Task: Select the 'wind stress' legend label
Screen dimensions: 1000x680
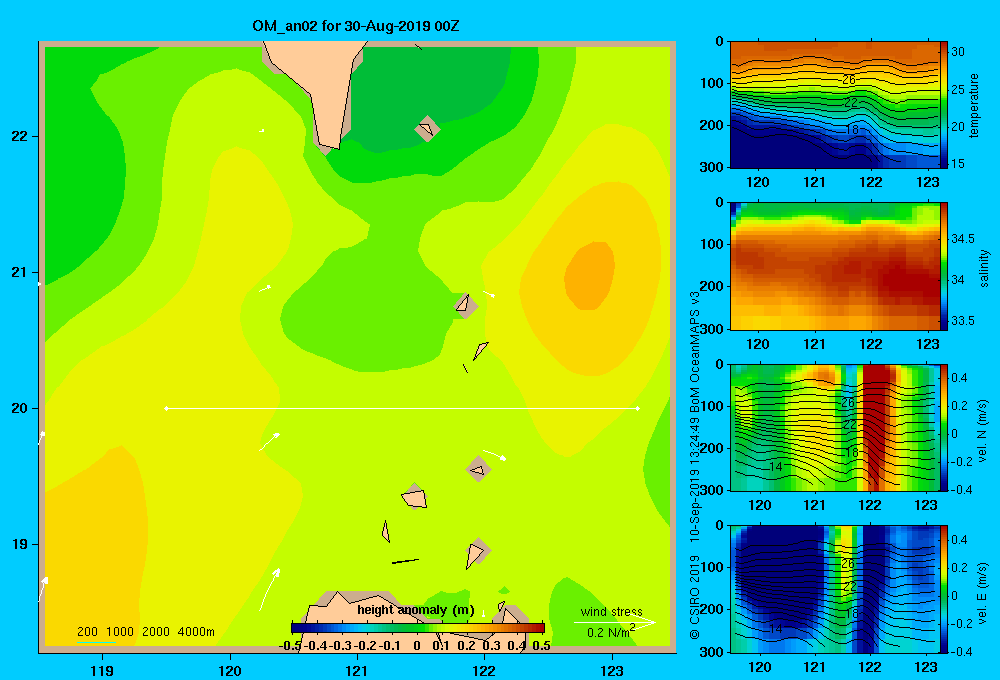Action: [612, 611]
